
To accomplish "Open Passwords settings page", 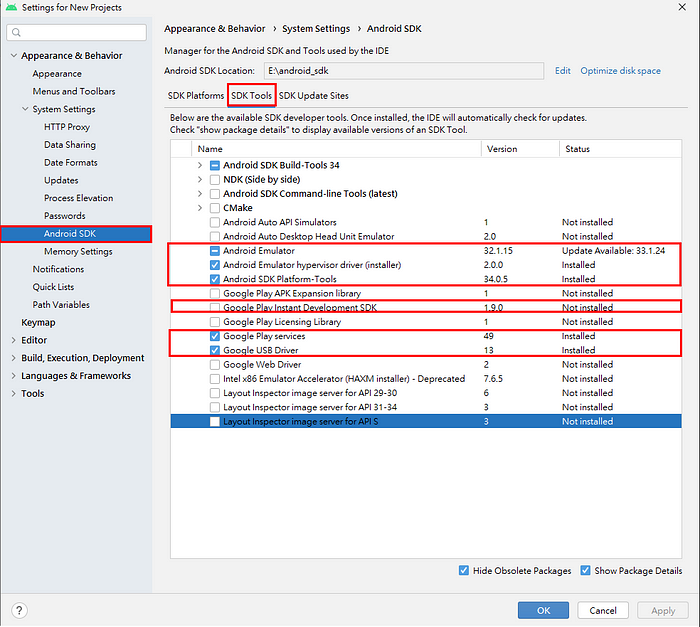I will click(65, 216).
